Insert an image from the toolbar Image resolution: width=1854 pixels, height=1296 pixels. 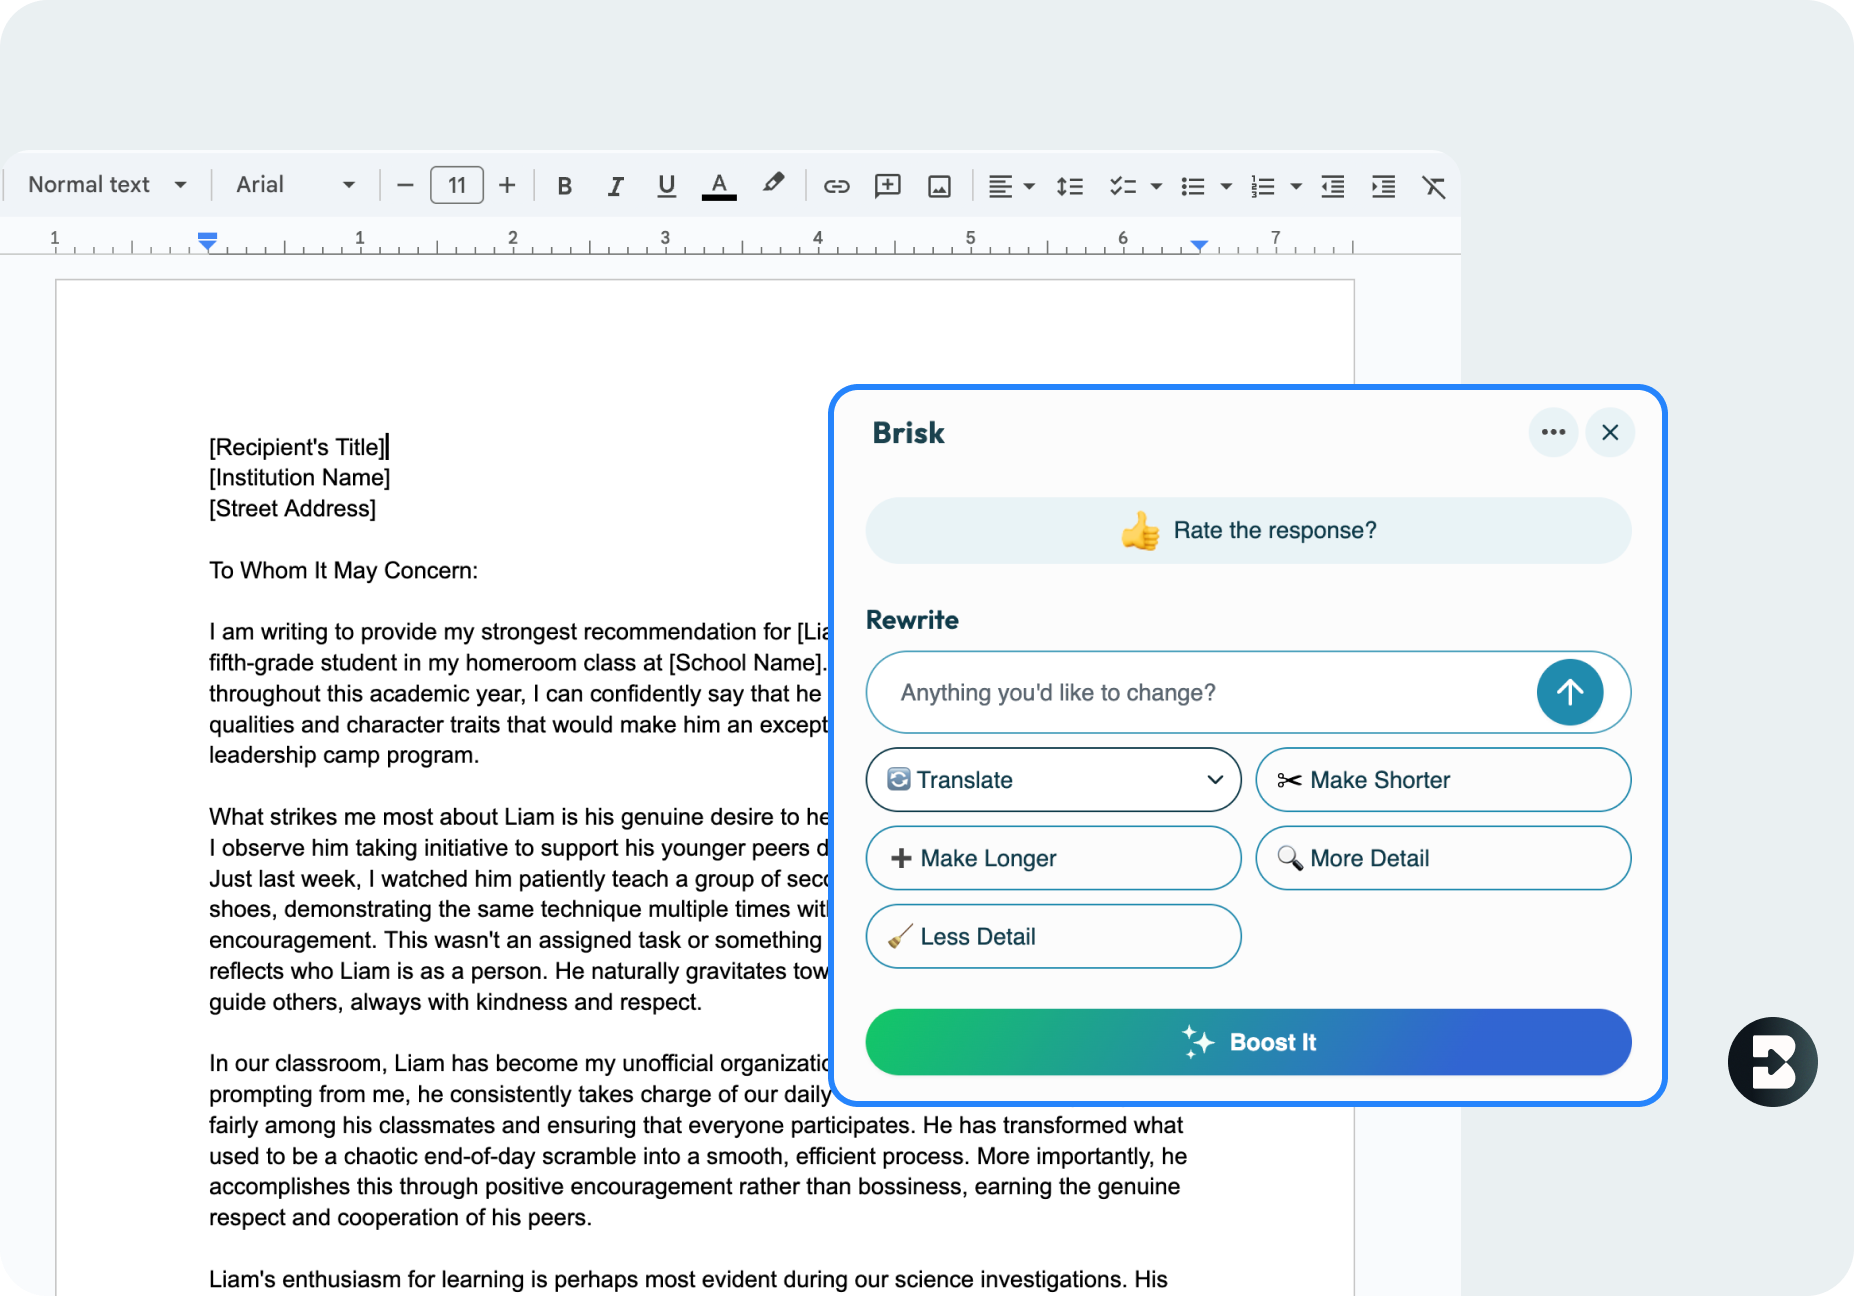(939, 186)
